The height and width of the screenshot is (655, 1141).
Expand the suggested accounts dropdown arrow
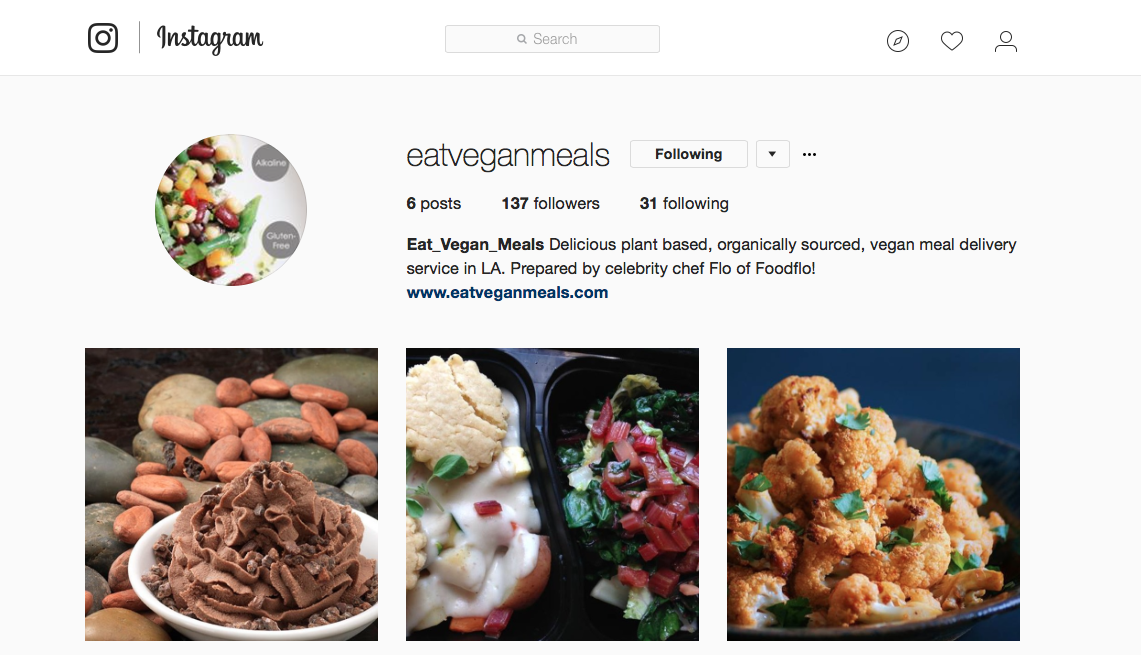[773, 154]
